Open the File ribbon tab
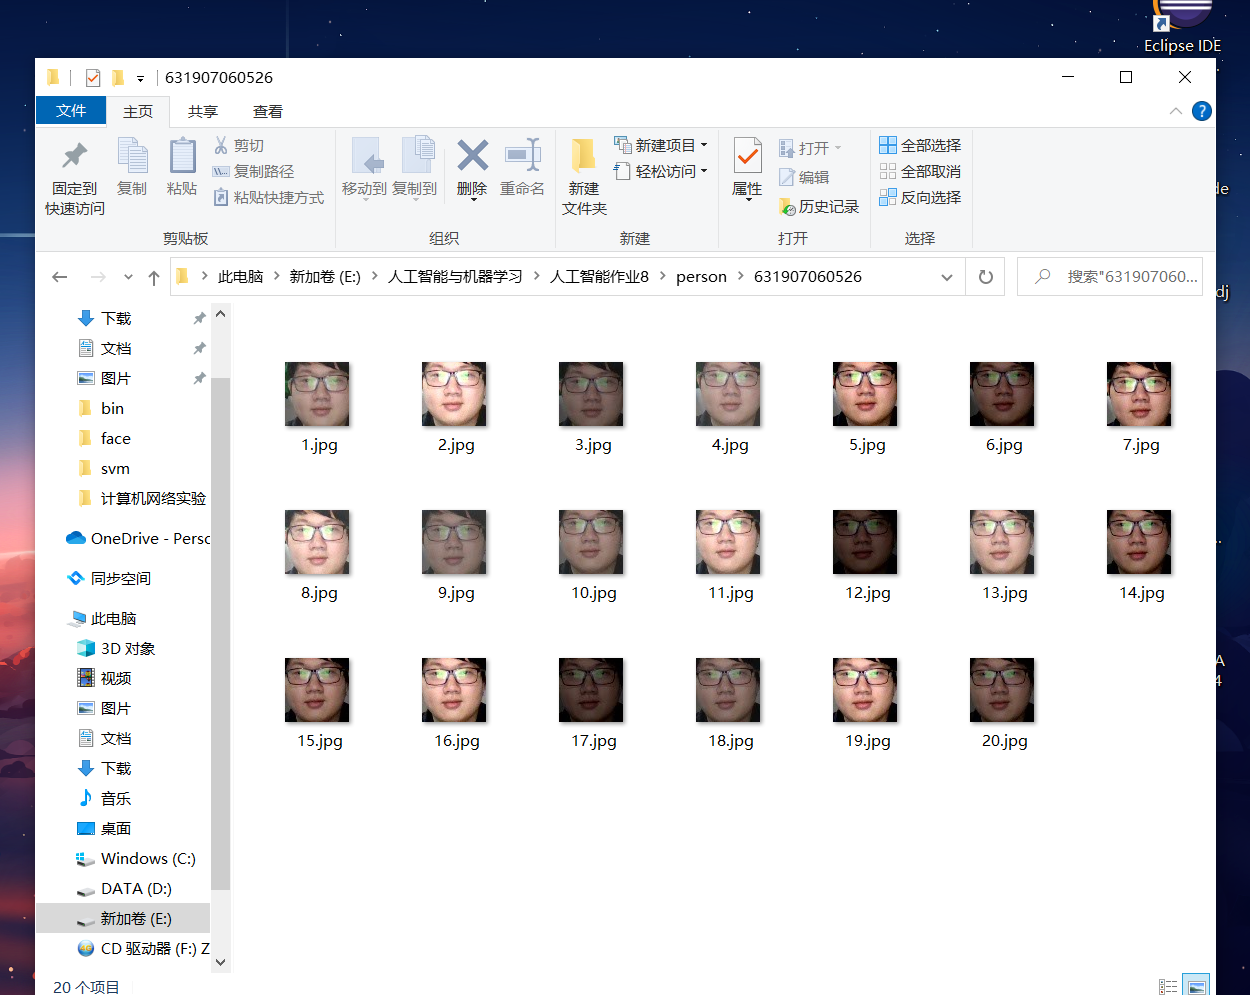Image resolution: width=1250 pixels, height=995 pixels. (71, 110)
